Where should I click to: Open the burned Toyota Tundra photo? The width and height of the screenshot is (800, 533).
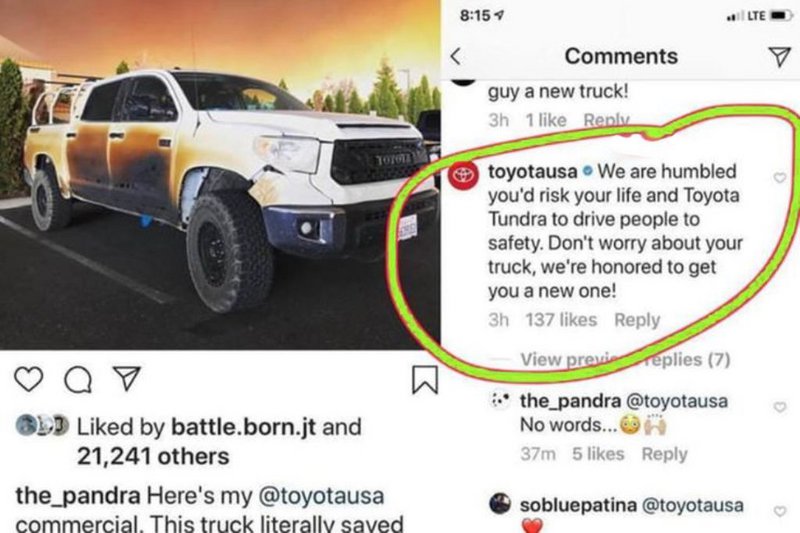tap(220, 175)
